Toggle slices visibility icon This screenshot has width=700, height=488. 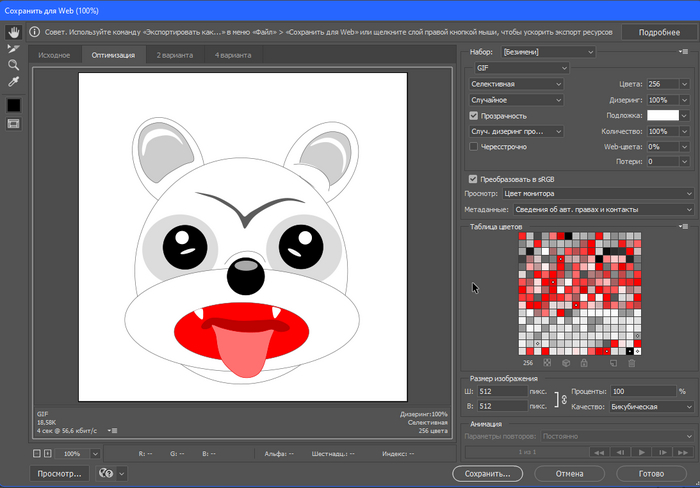pyautogui.click(x=14, y=123)
